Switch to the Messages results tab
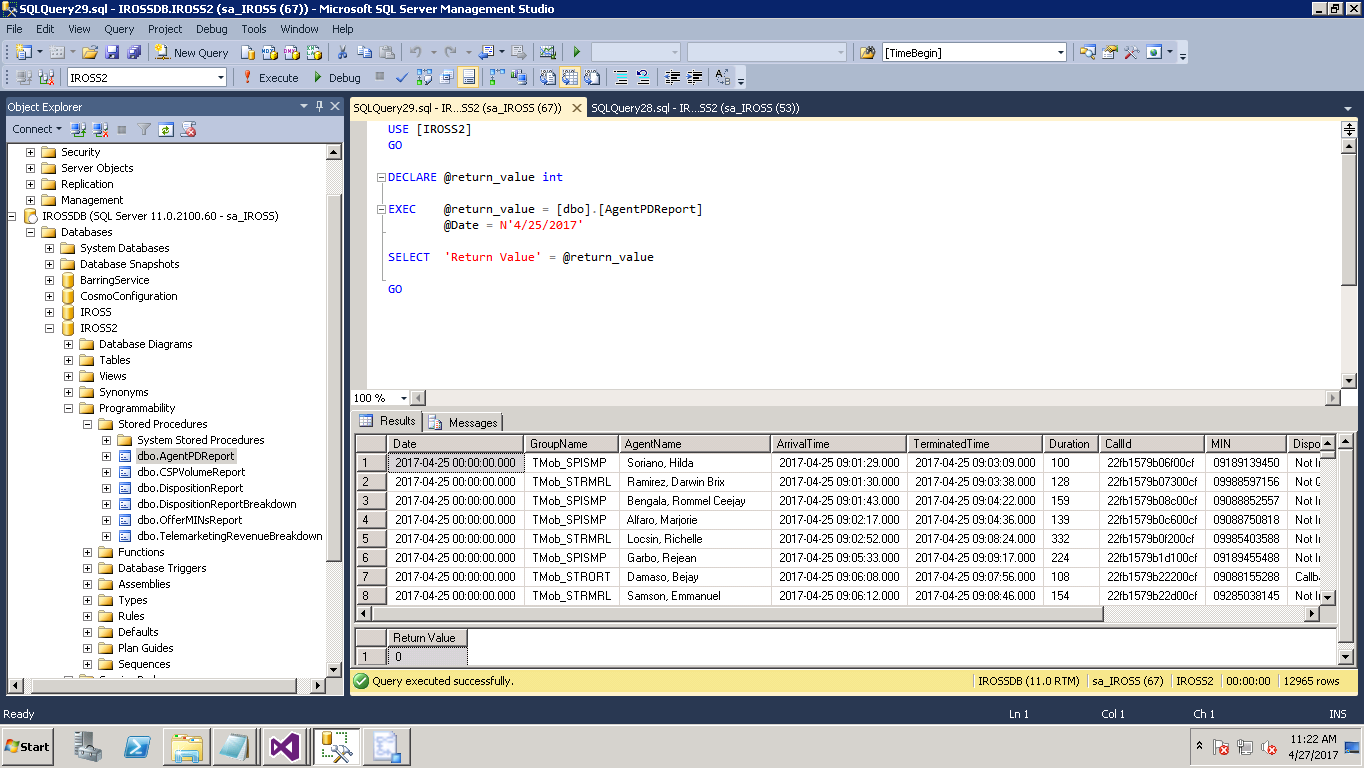1364x768 pixels. pos(462,422)
